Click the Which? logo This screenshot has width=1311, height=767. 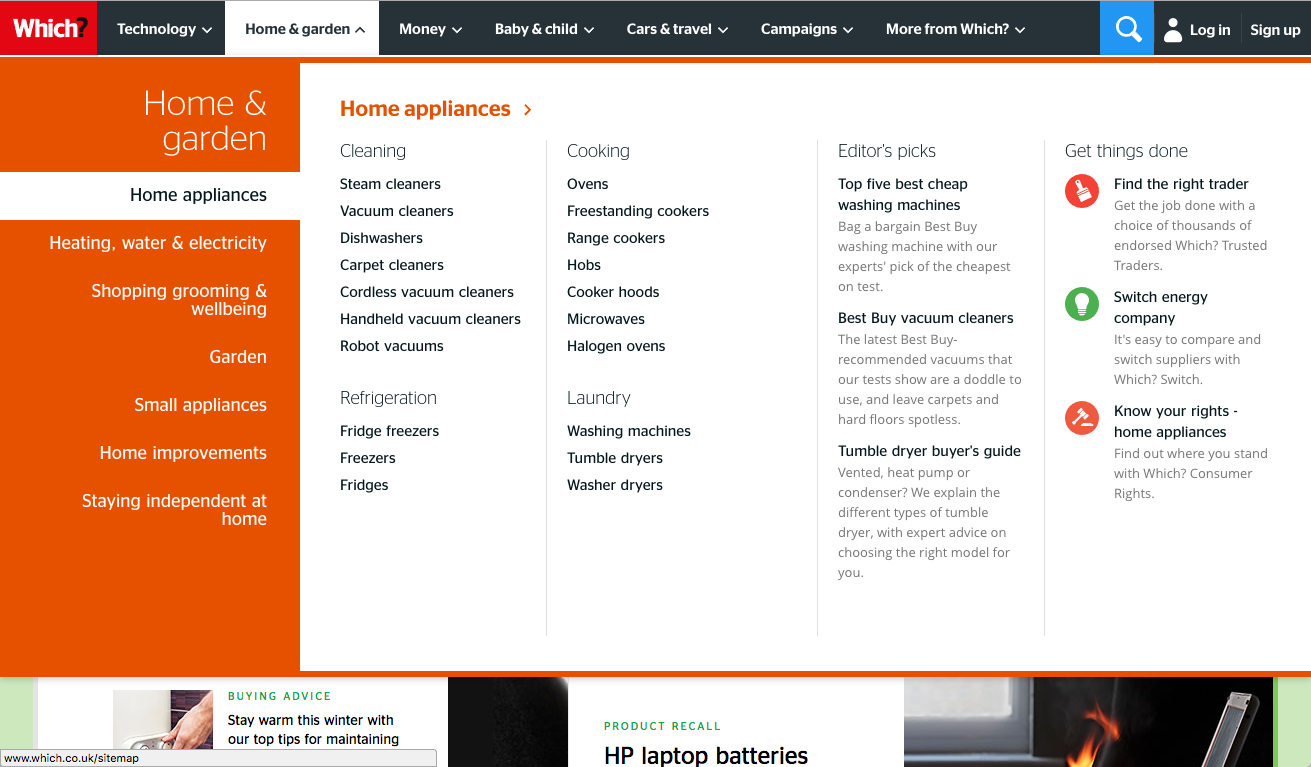49,28
